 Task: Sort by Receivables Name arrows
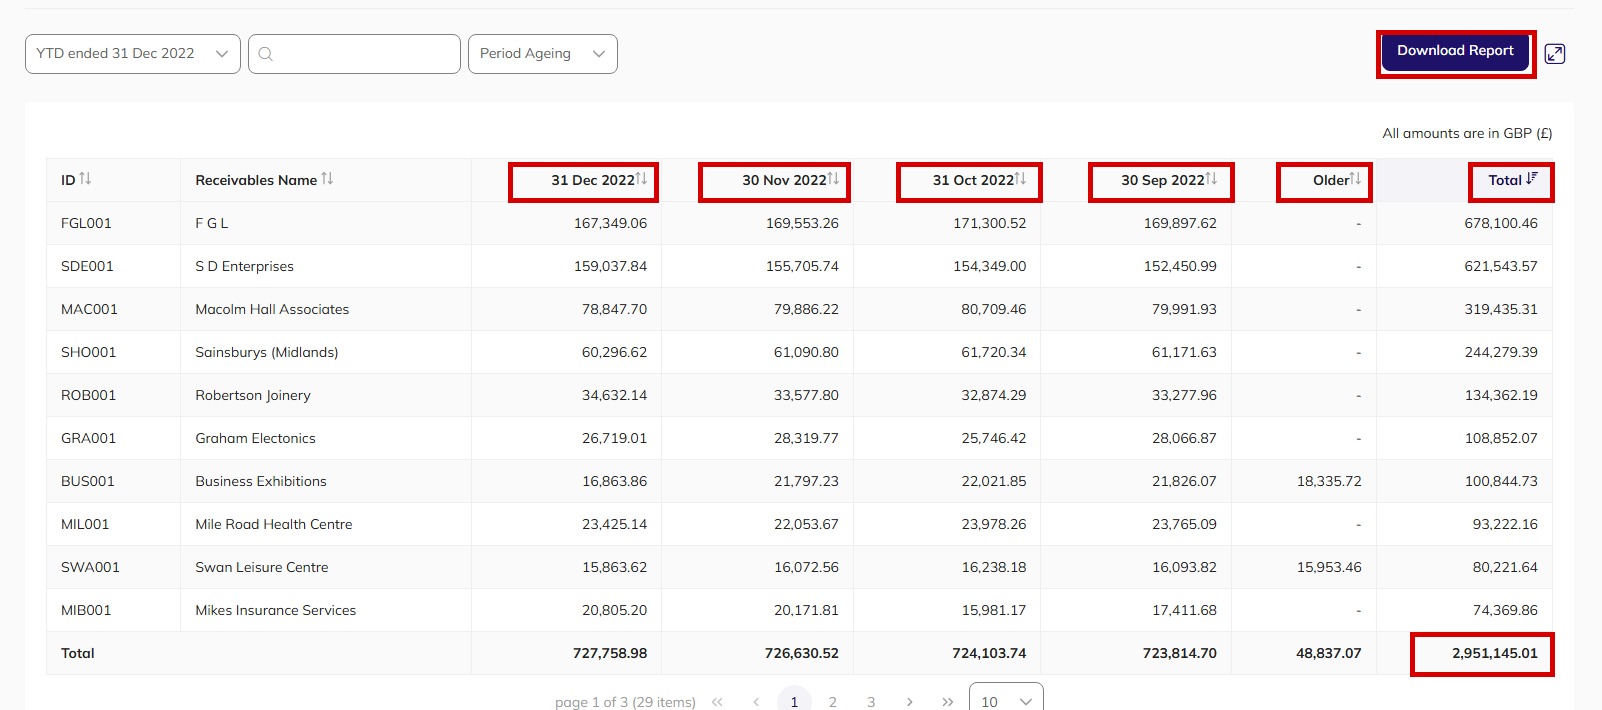[327, 179]
